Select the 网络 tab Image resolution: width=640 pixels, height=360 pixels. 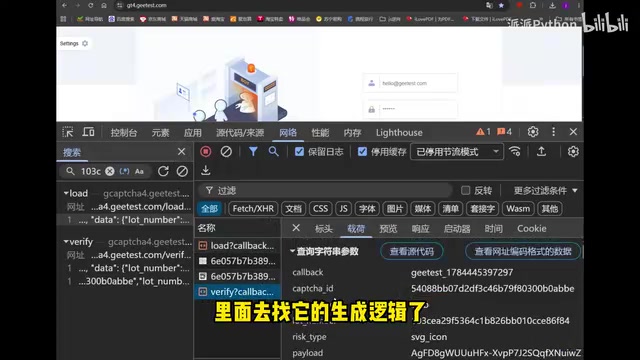click(x=288, y=133)
